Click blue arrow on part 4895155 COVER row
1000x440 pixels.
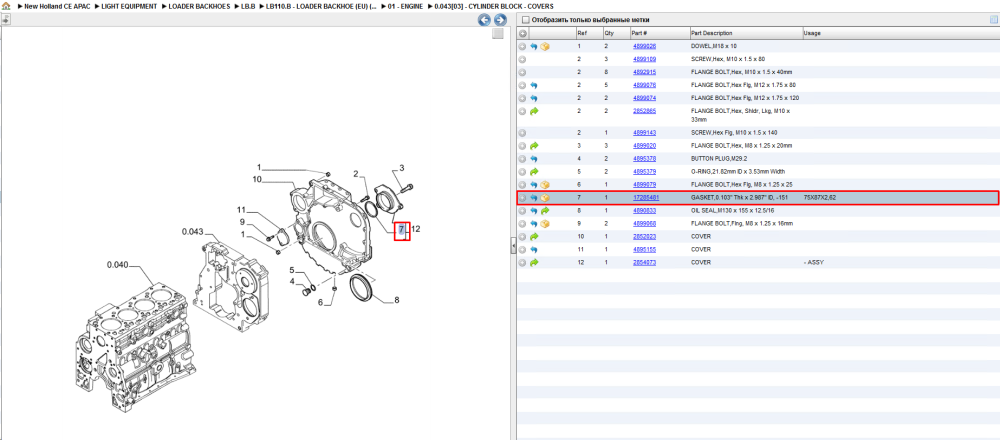(x=534, y=249)
